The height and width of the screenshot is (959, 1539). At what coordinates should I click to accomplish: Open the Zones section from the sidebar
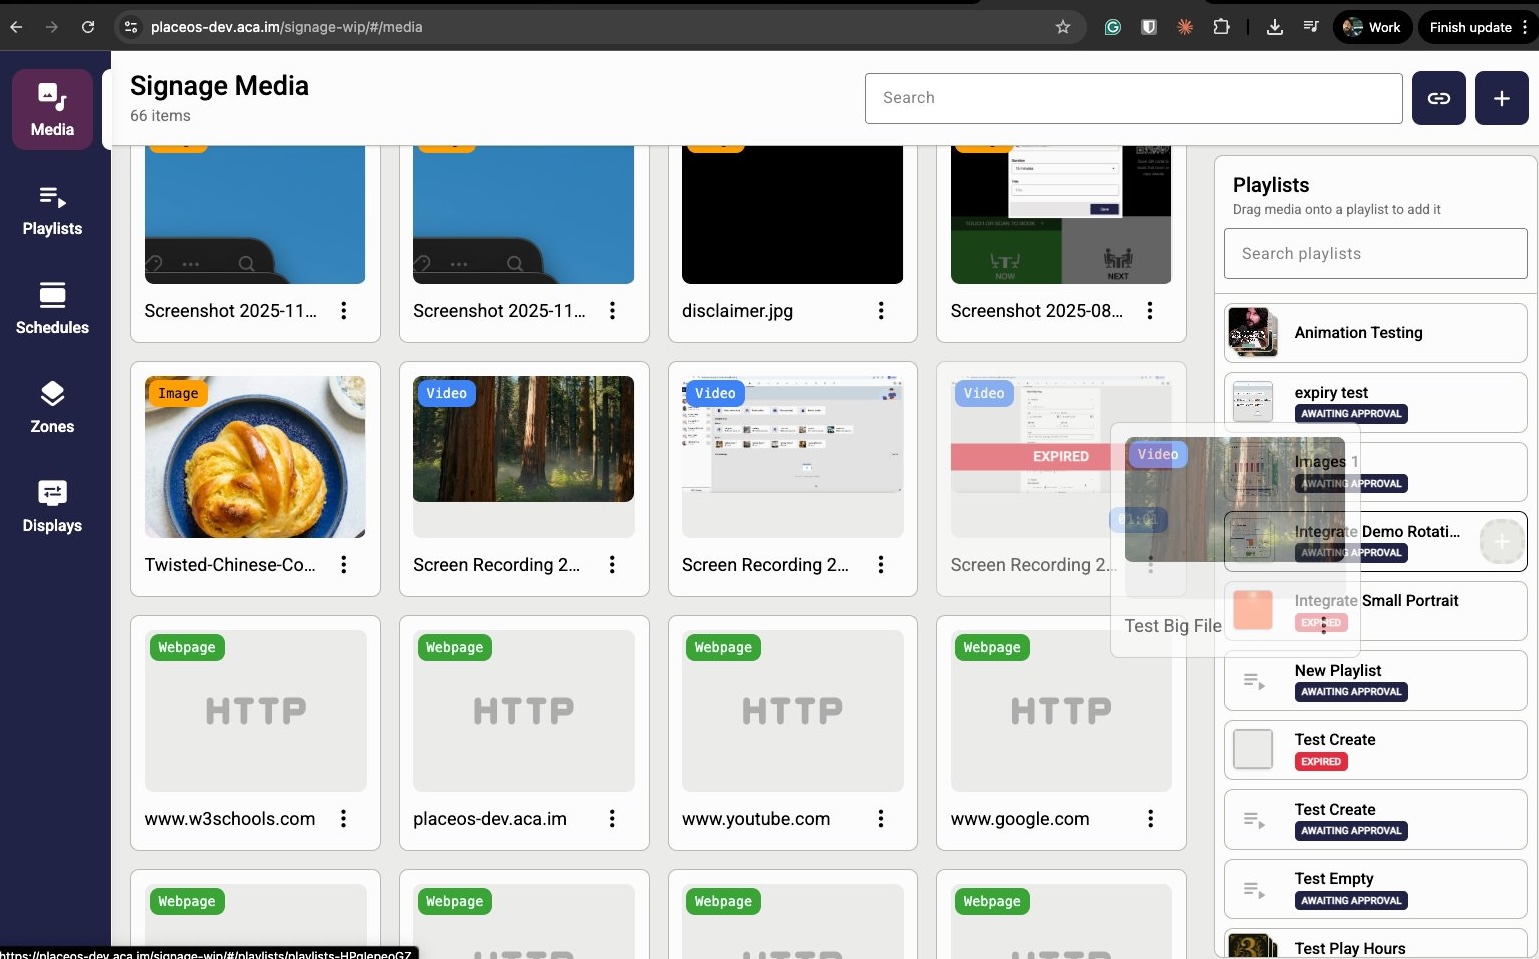pos(51,407)
